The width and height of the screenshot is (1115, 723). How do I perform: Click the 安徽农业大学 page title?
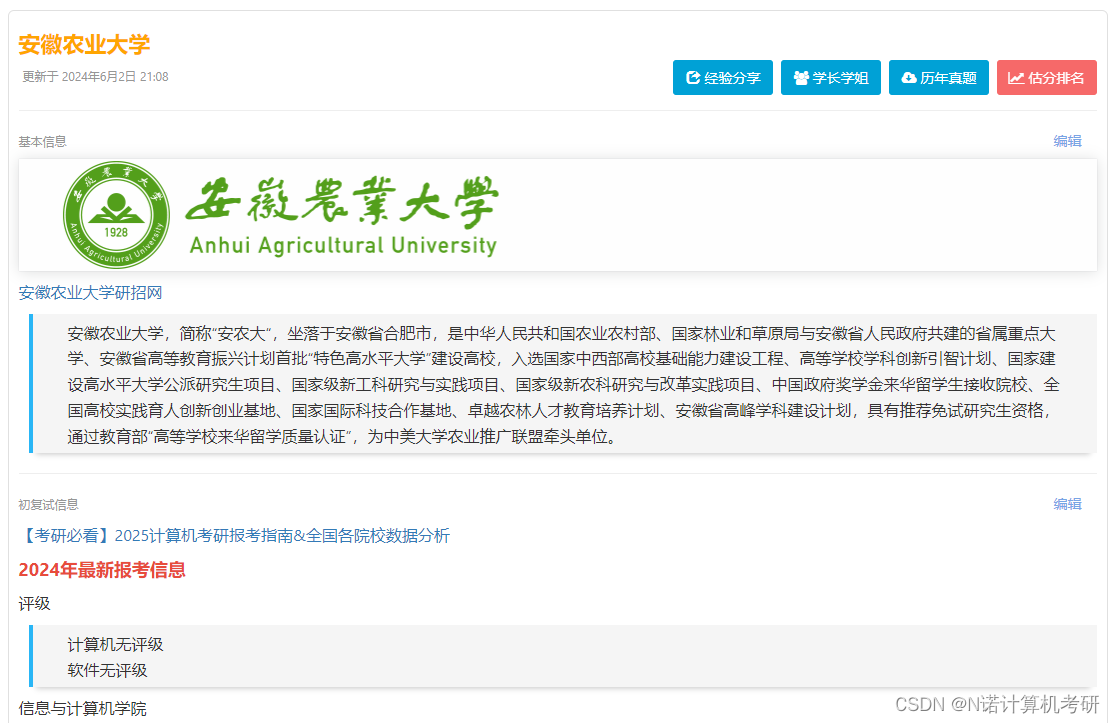tap(84, 44)
